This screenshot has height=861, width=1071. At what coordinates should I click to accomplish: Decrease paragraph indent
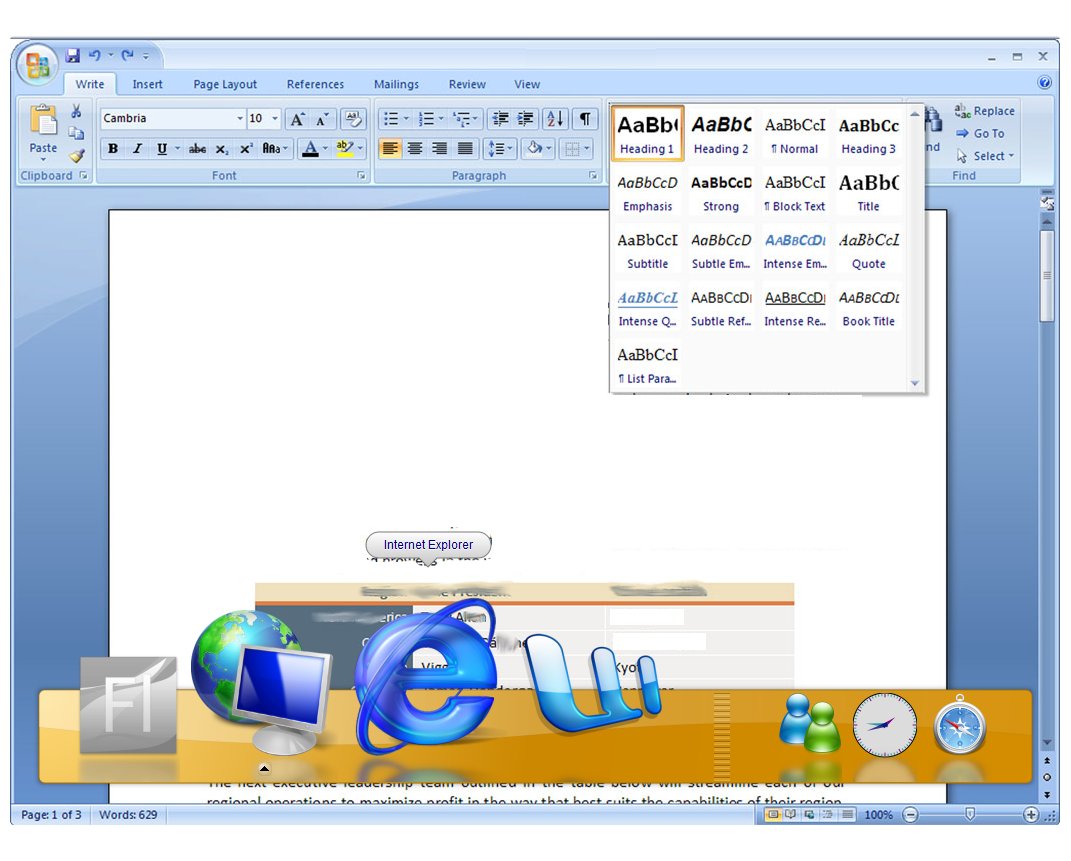501,119
